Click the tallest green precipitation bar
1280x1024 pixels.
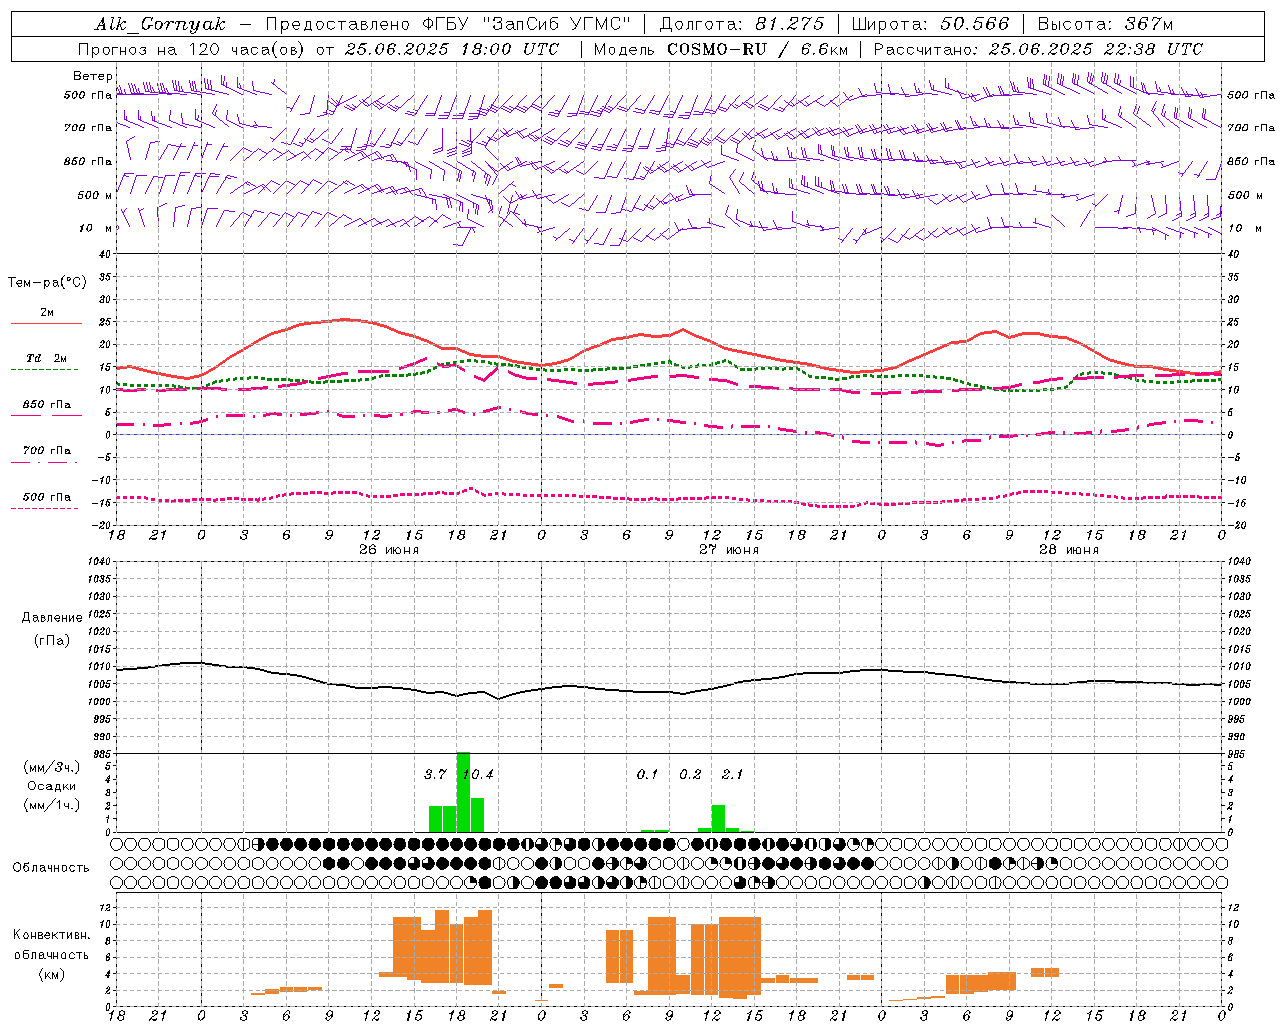pyautogui.click(x=463, y=792)
